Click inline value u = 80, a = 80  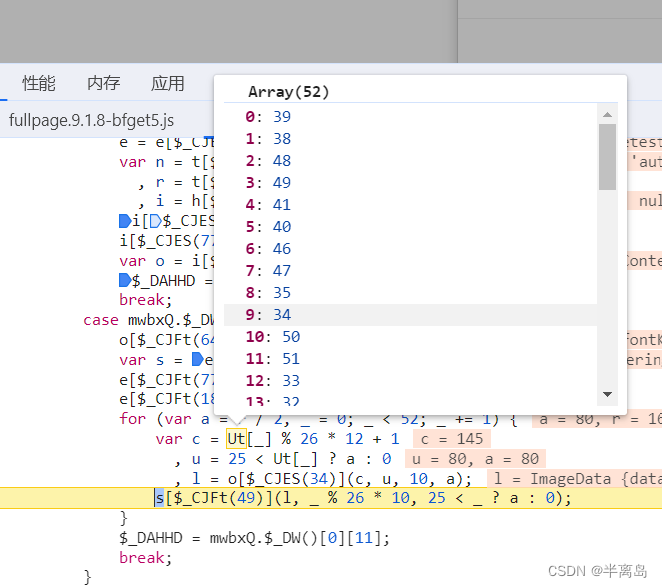tap(475, 459)
